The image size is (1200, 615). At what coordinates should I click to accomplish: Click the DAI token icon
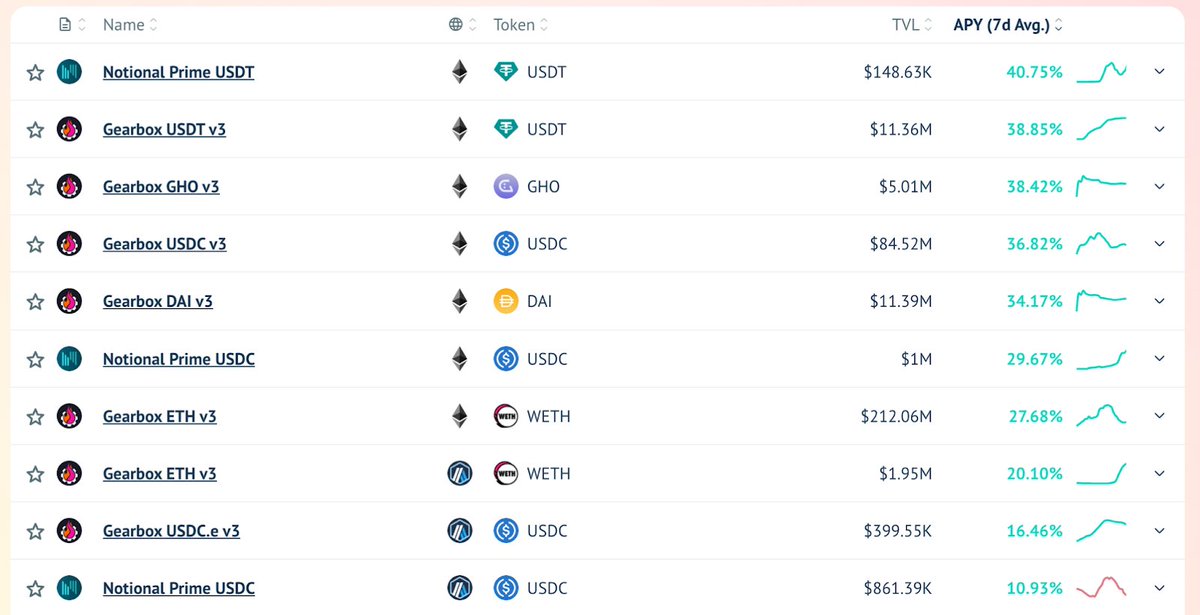click(x=506, y=301)
